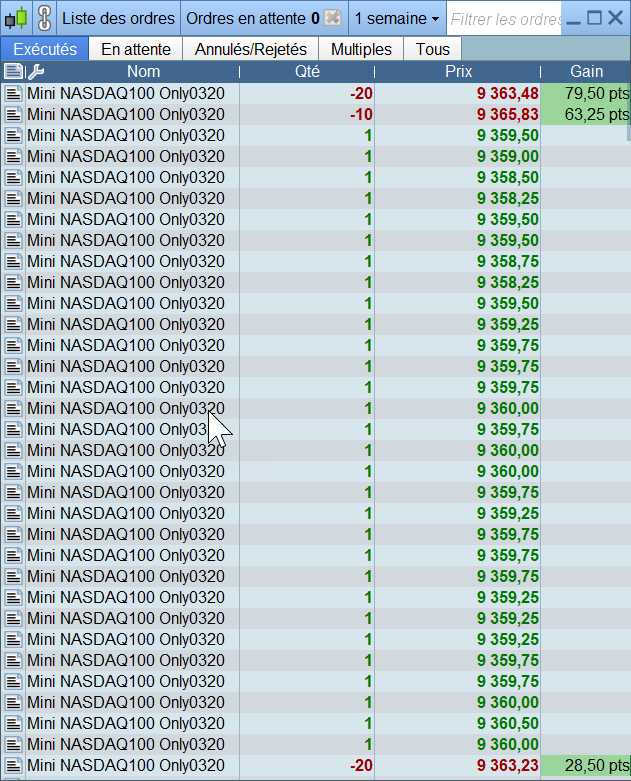The width and height of the screenshot is (631, 781).
Task: Switch to the En attente tab
Action: pos(135,49)
